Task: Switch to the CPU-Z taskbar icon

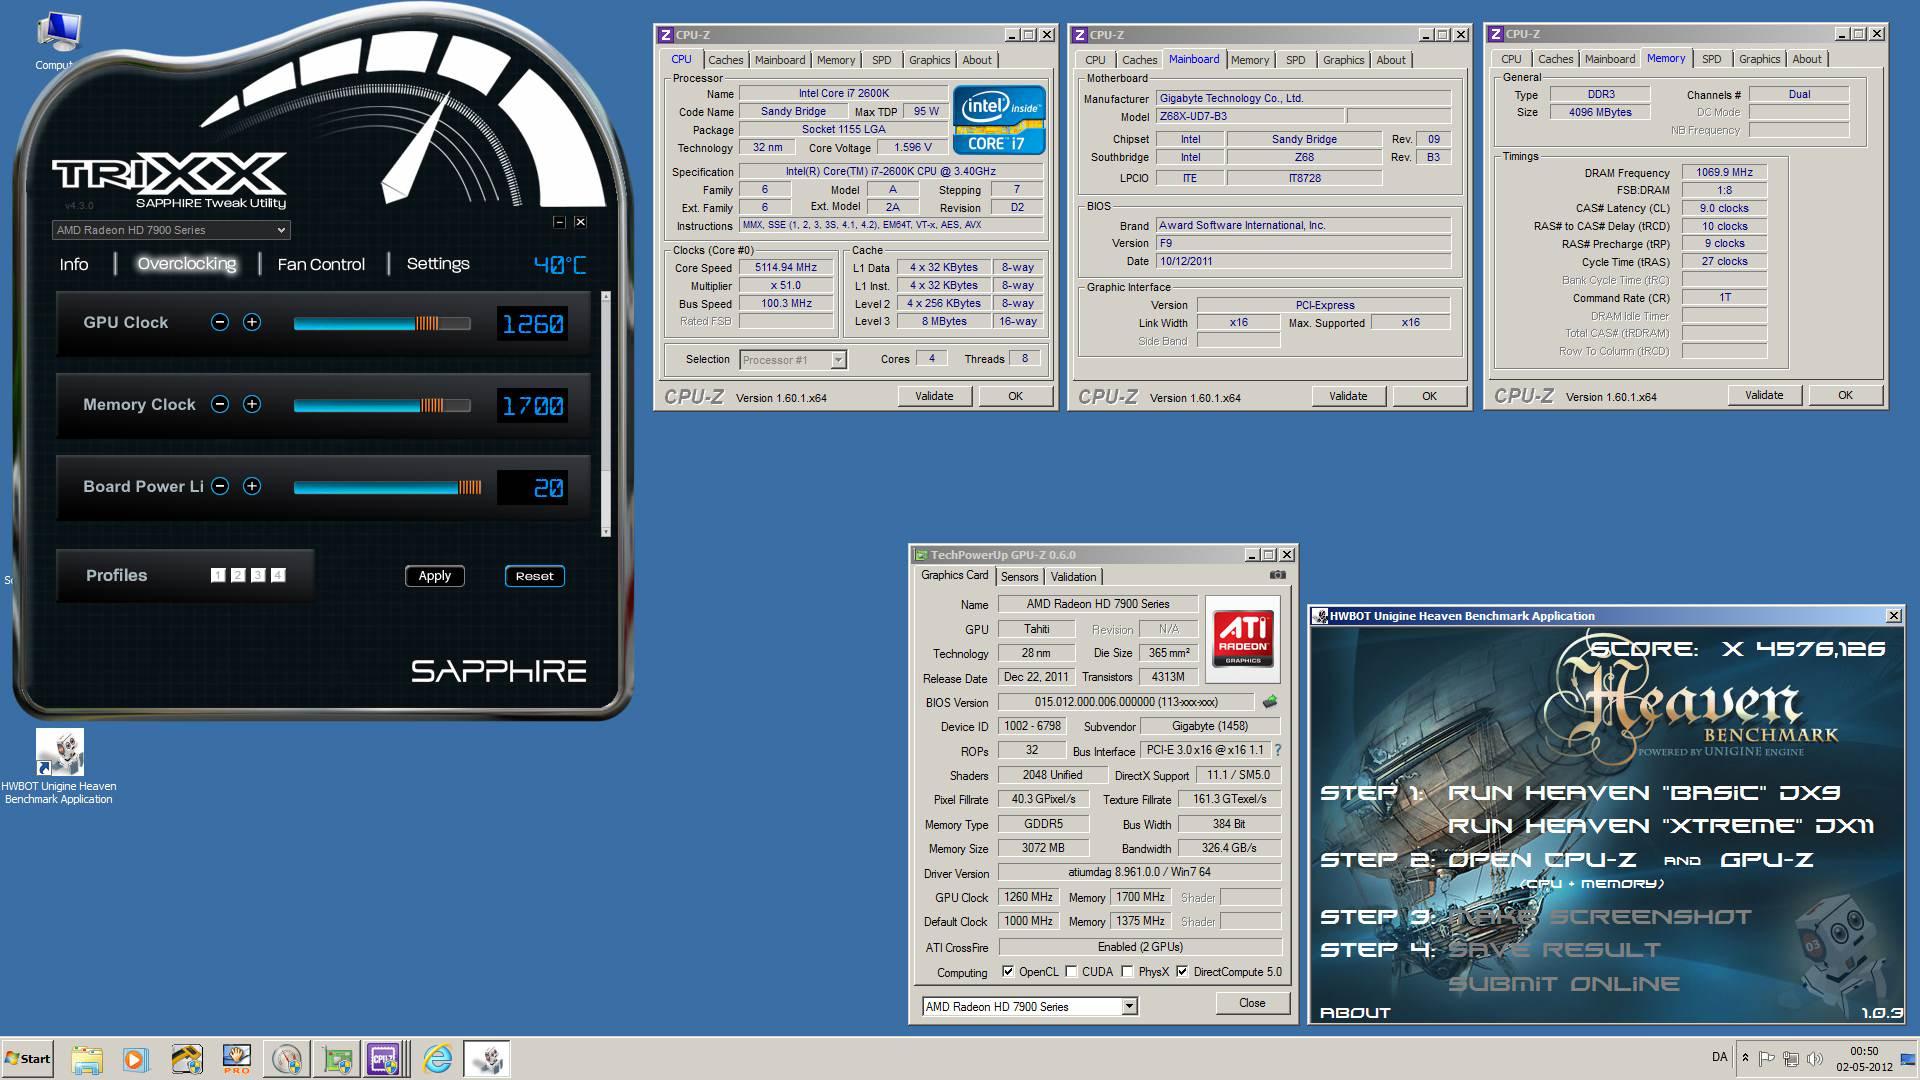Action: point(385,1059)
